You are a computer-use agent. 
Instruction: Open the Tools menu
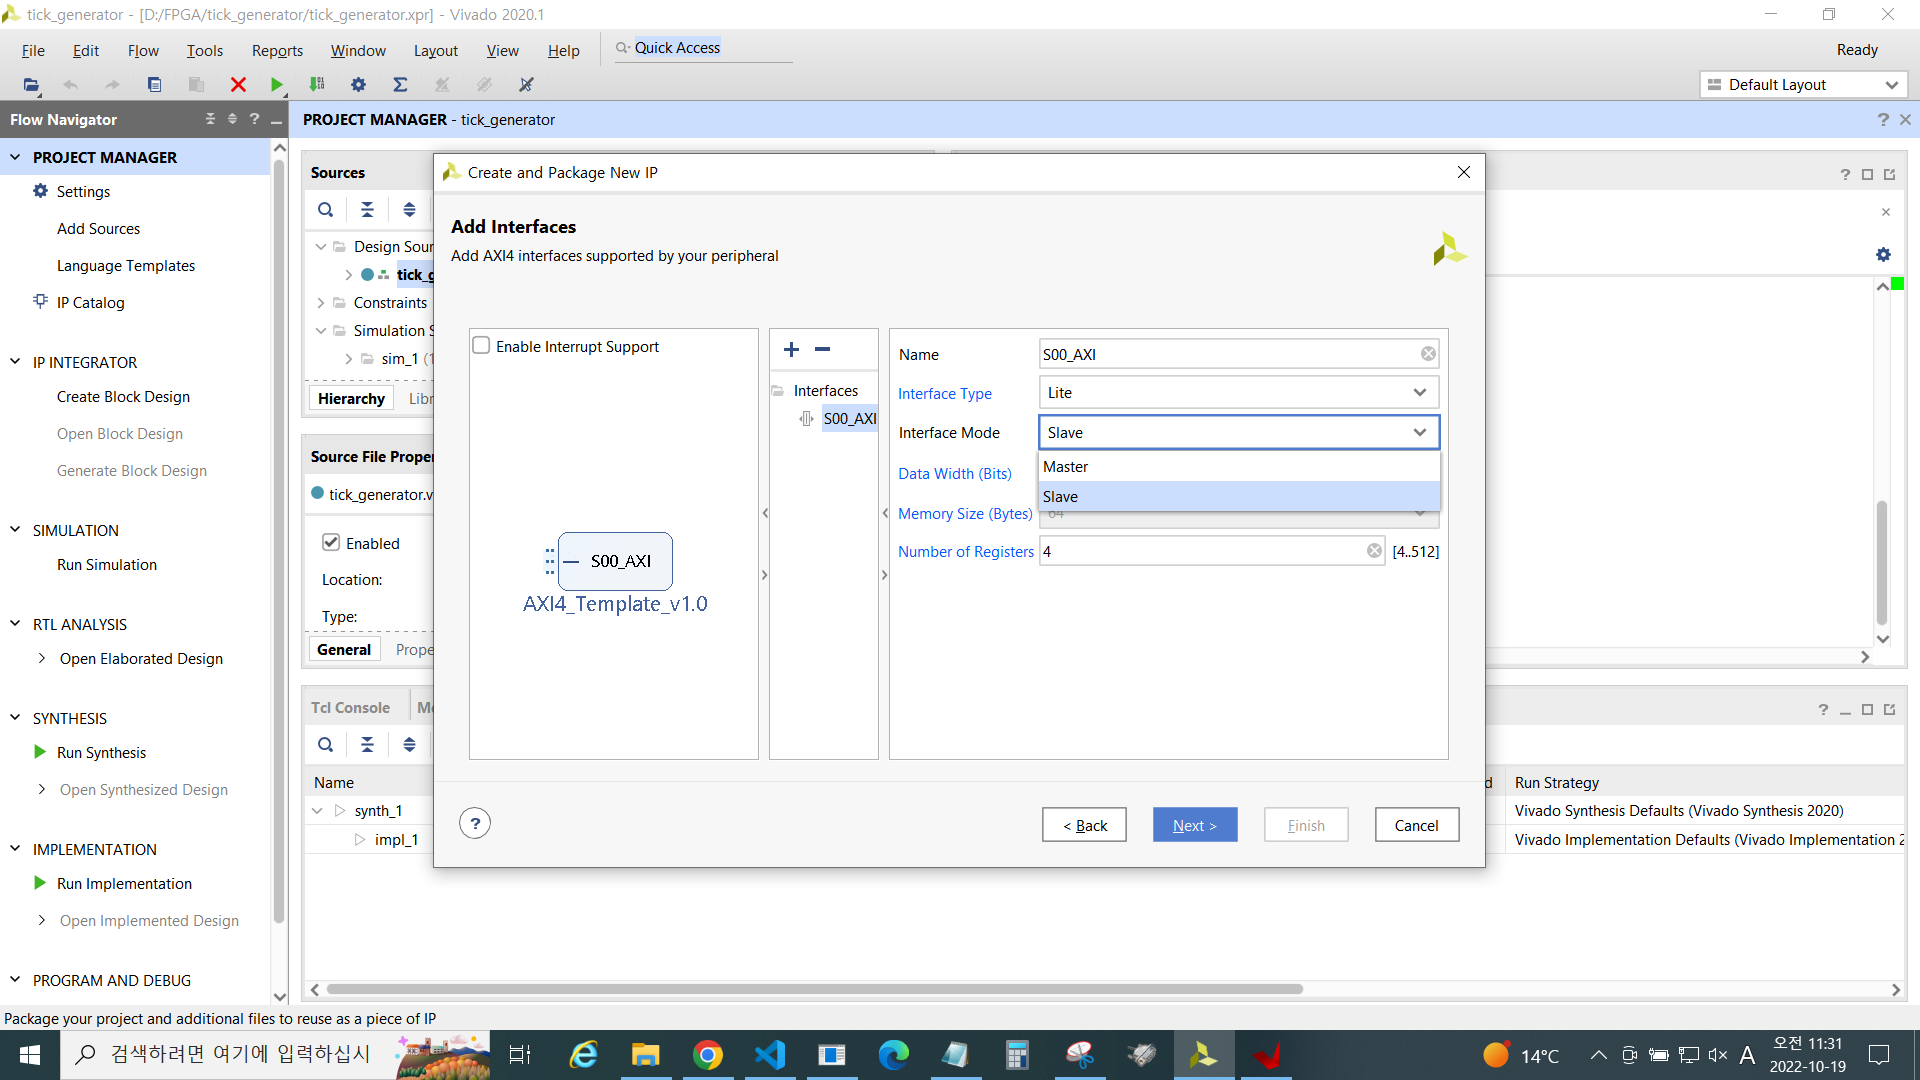tap(204, 50)
